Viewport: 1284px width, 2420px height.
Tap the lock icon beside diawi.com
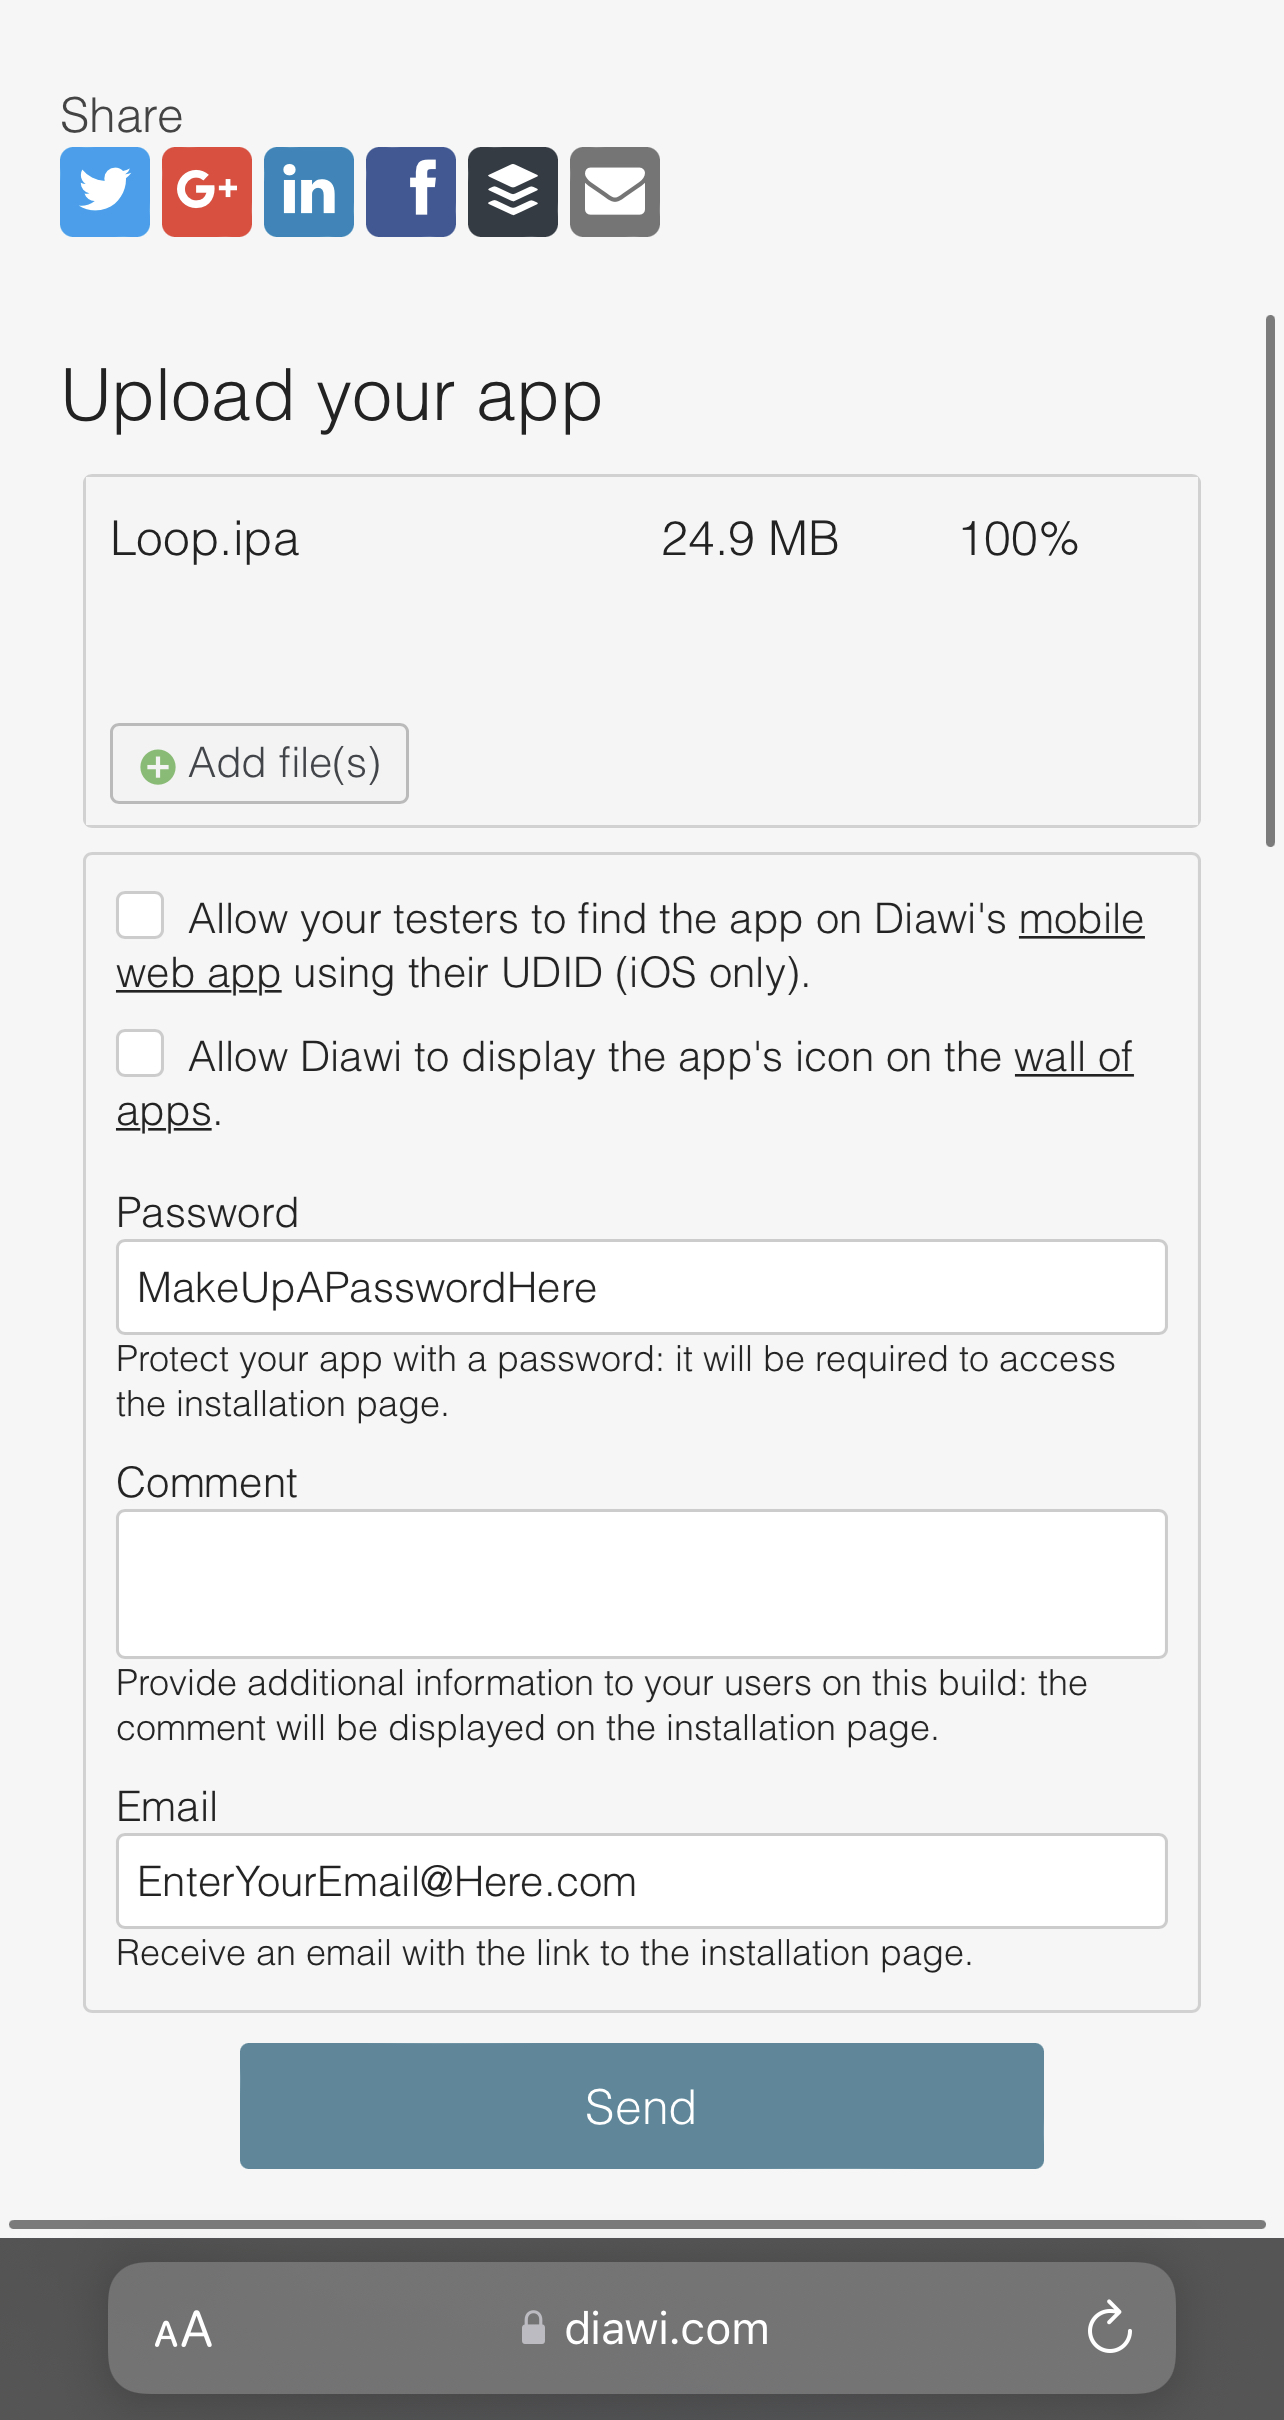click(x=534, y=2328)
